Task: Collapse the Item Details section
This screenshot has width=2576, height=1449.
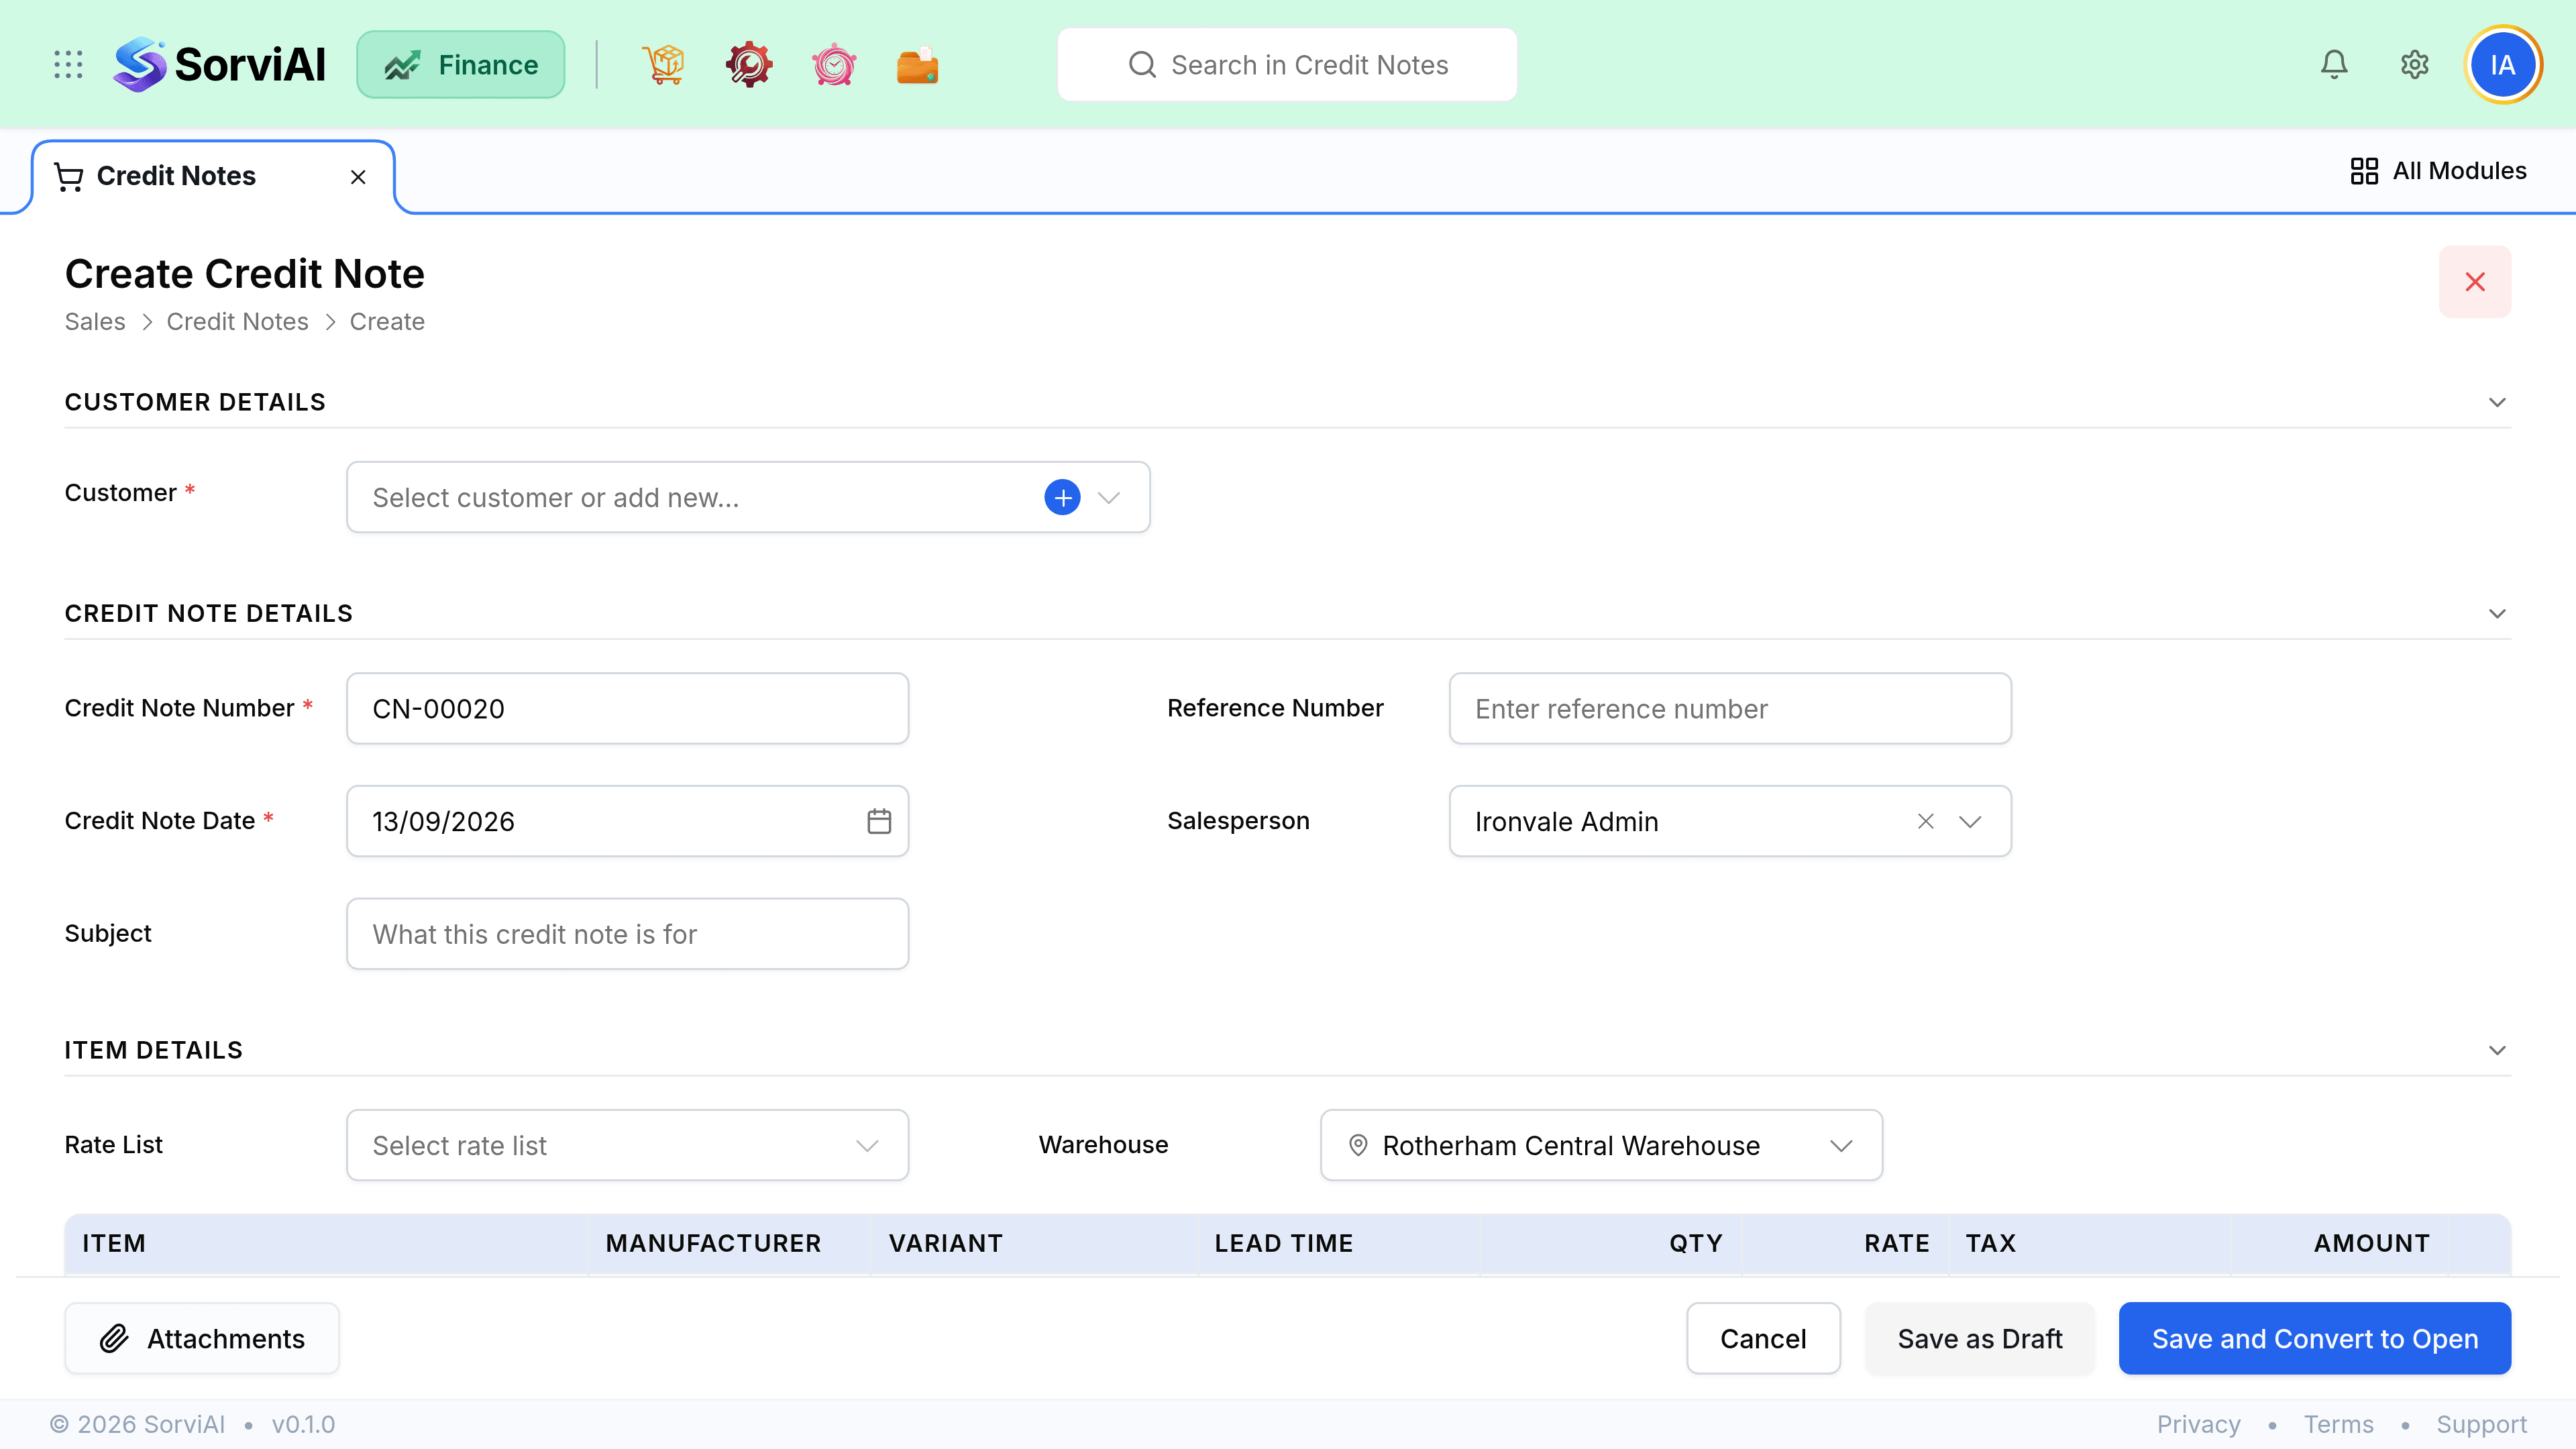Action: pyautogui.click(x=2497, y=1050)
